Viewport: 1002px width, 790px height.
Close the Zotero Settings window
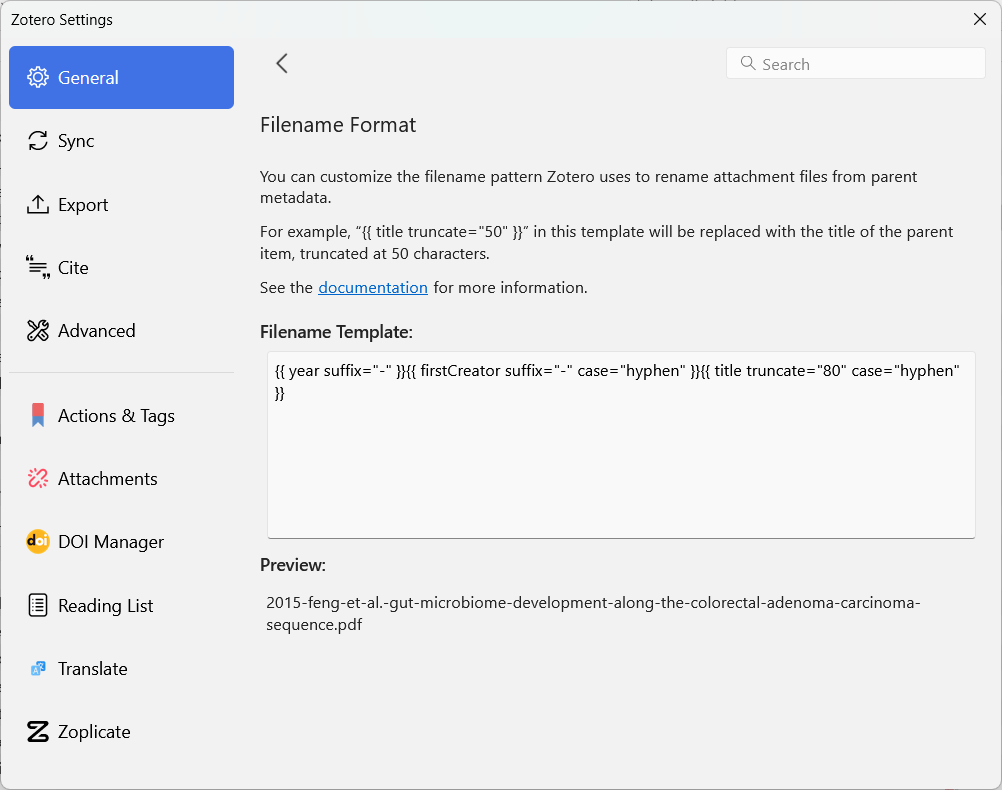[980, 19]
